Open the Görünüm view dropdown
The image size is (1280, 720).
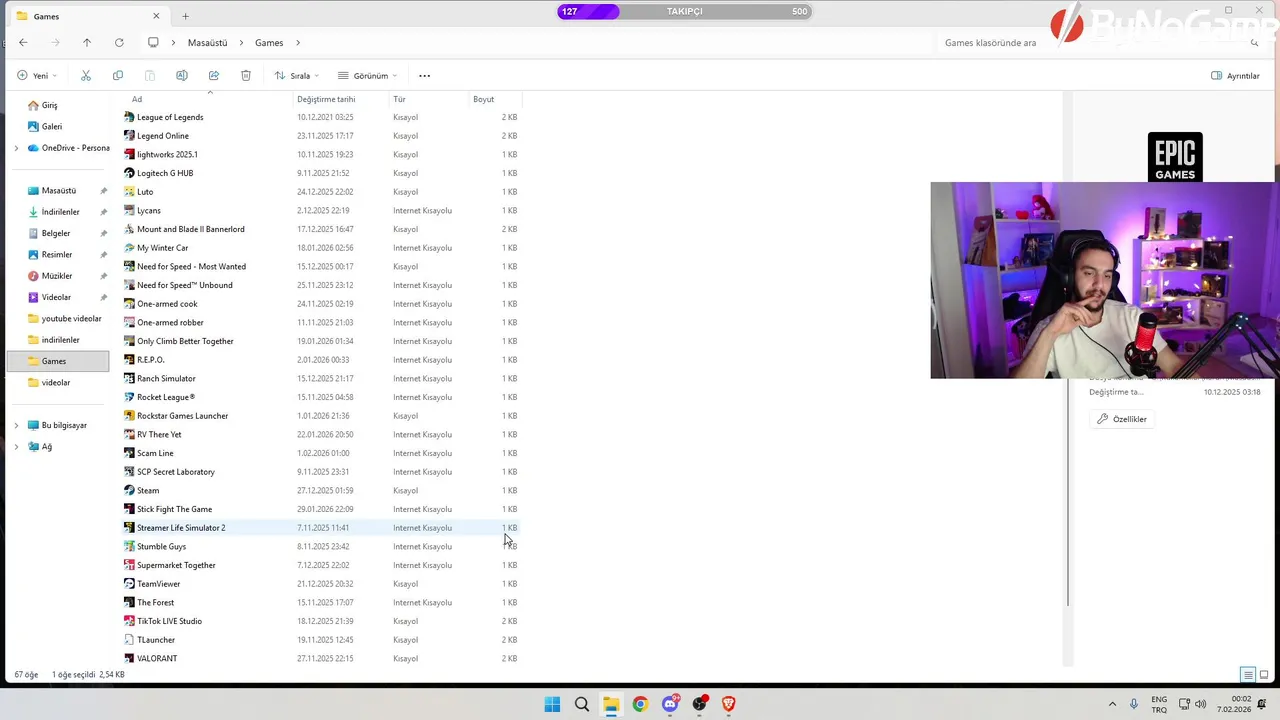(367, 76)
